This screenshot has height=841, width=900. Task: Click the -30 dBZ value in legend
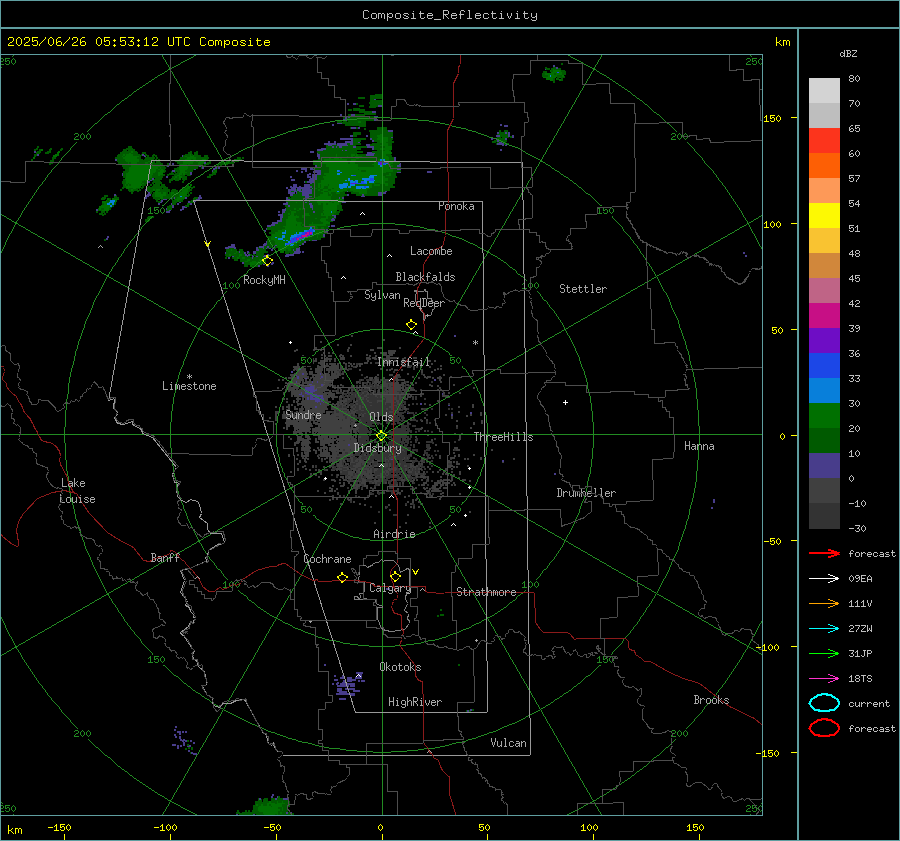[x=857, y=529]
